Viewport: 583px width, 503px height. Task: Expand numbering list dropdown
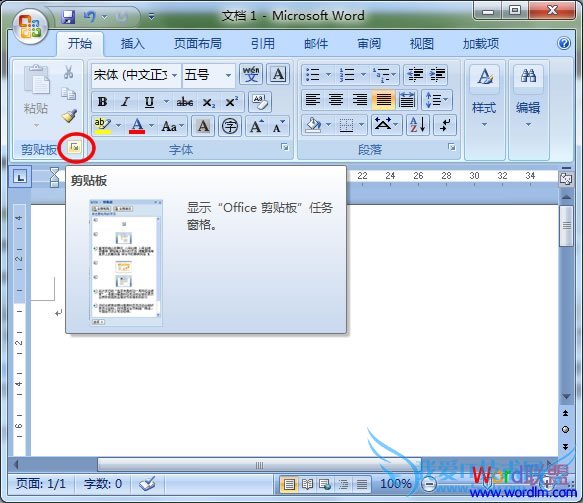click(x=363, y=74)
